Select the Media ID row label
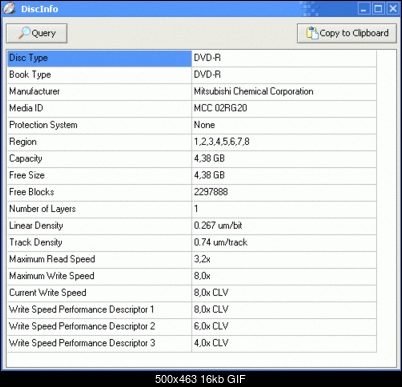 tap(99, 108)
